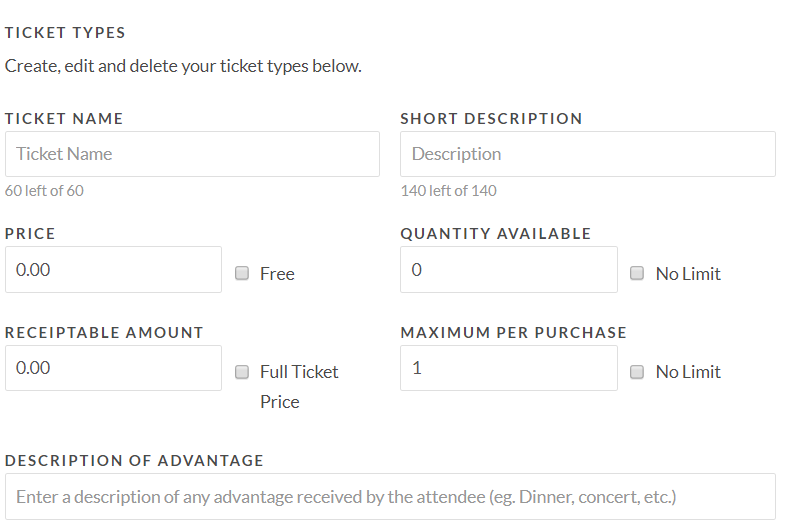
Task: Click the Short Description field label
Action: [491, 118]
